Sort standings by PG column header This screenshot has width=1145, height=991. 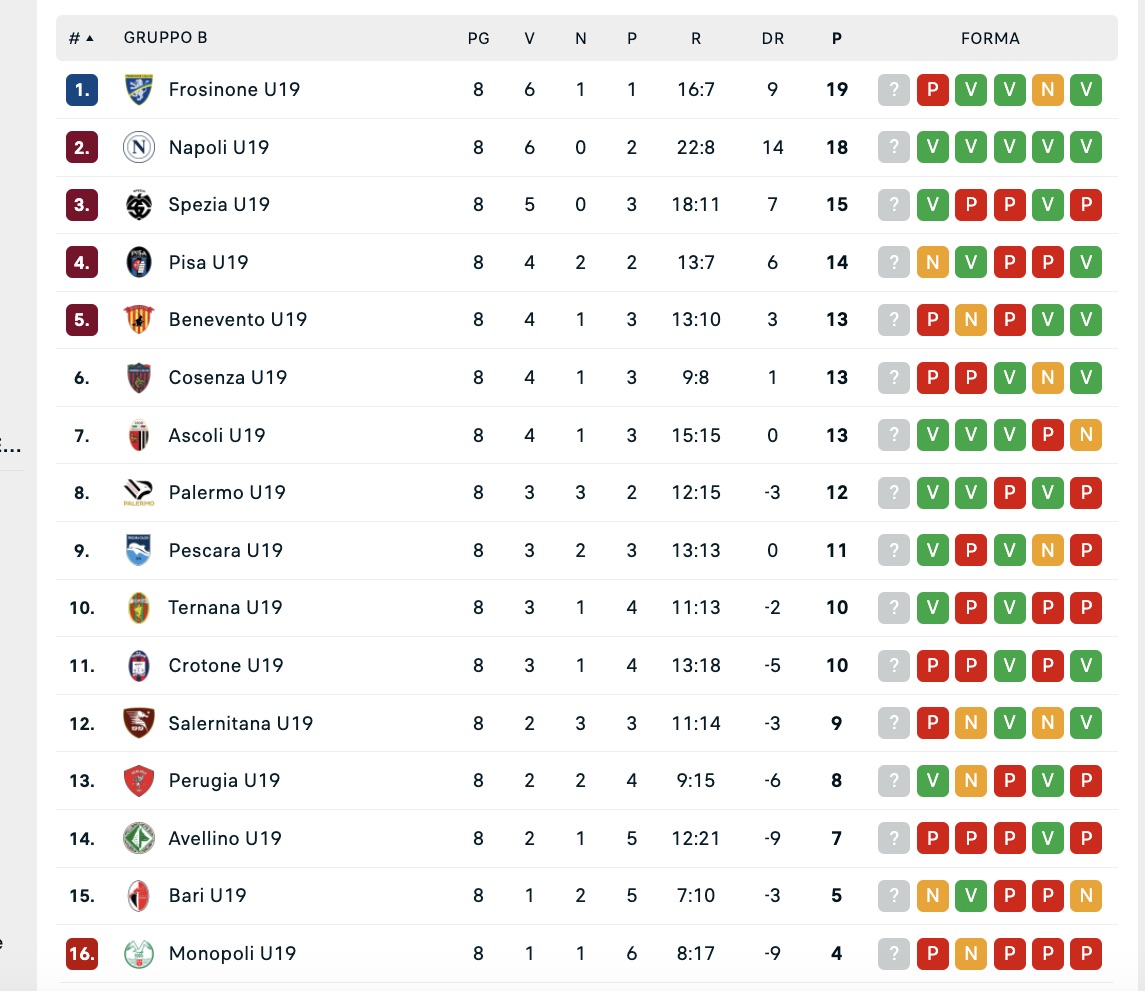click(478, 38)
